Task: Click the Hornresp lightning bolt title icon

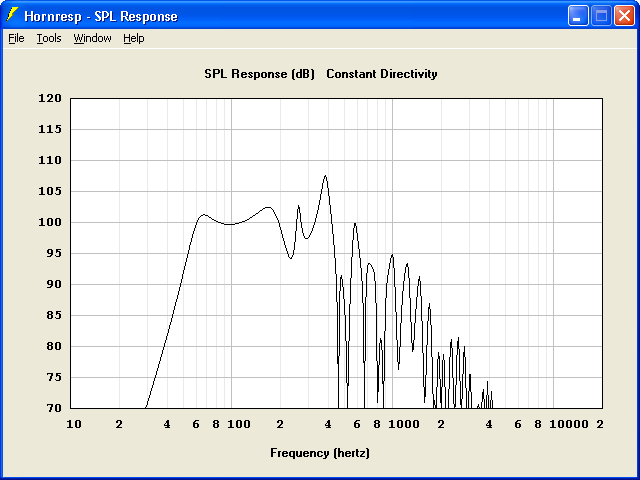Action: pos(12,15)
